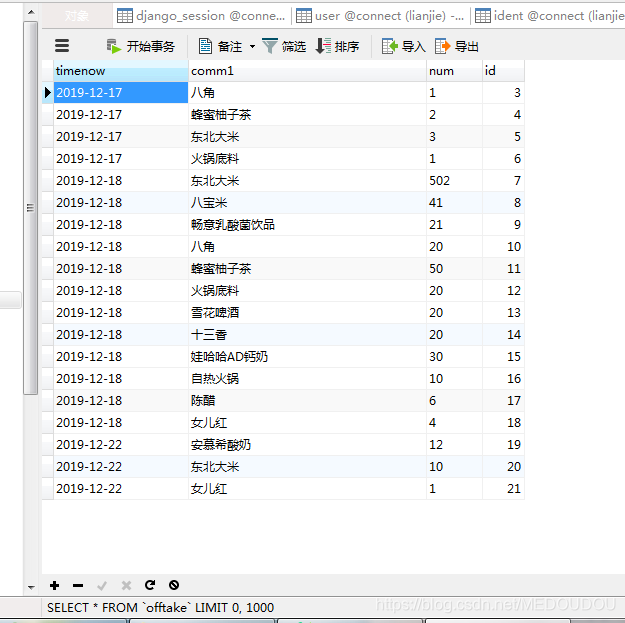This screenshot has width=625, height=623.
Task: Click the up arrow of left scrollbar
Action: [x=31, y=12]
